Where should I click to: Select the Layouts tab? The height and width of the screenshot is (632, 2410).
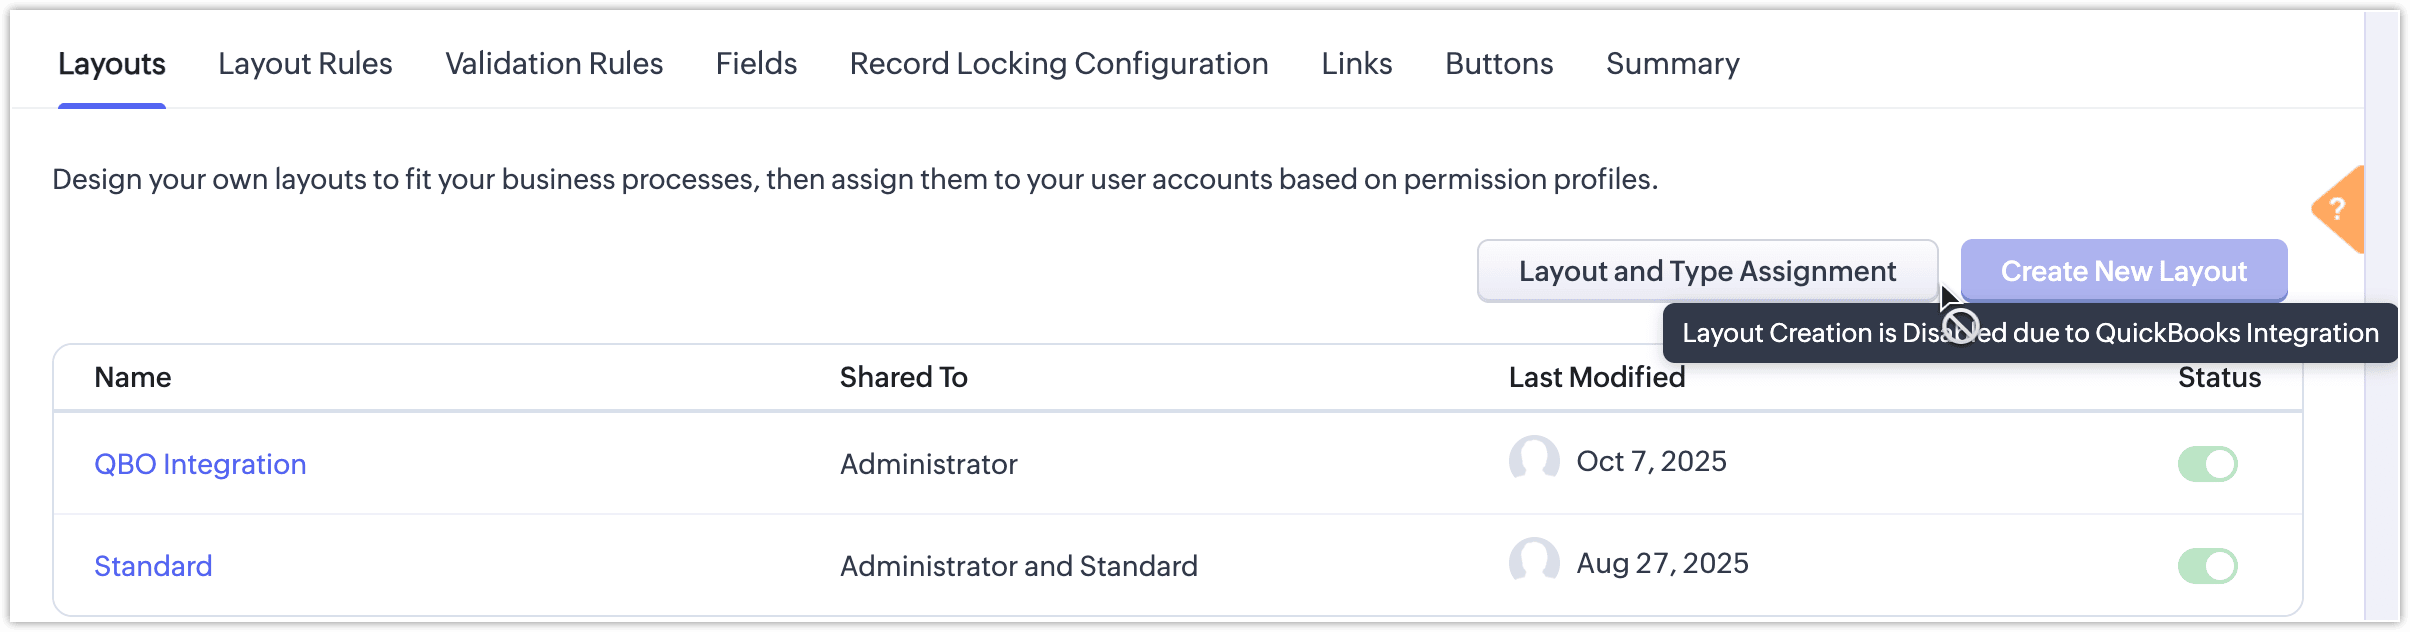(112, 64)
